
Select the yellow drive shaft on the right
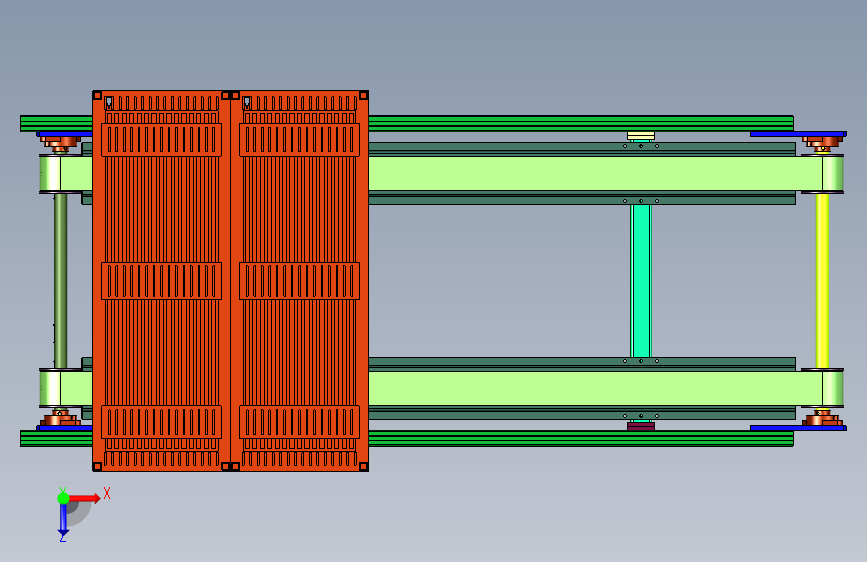click(x=822, y=281)
